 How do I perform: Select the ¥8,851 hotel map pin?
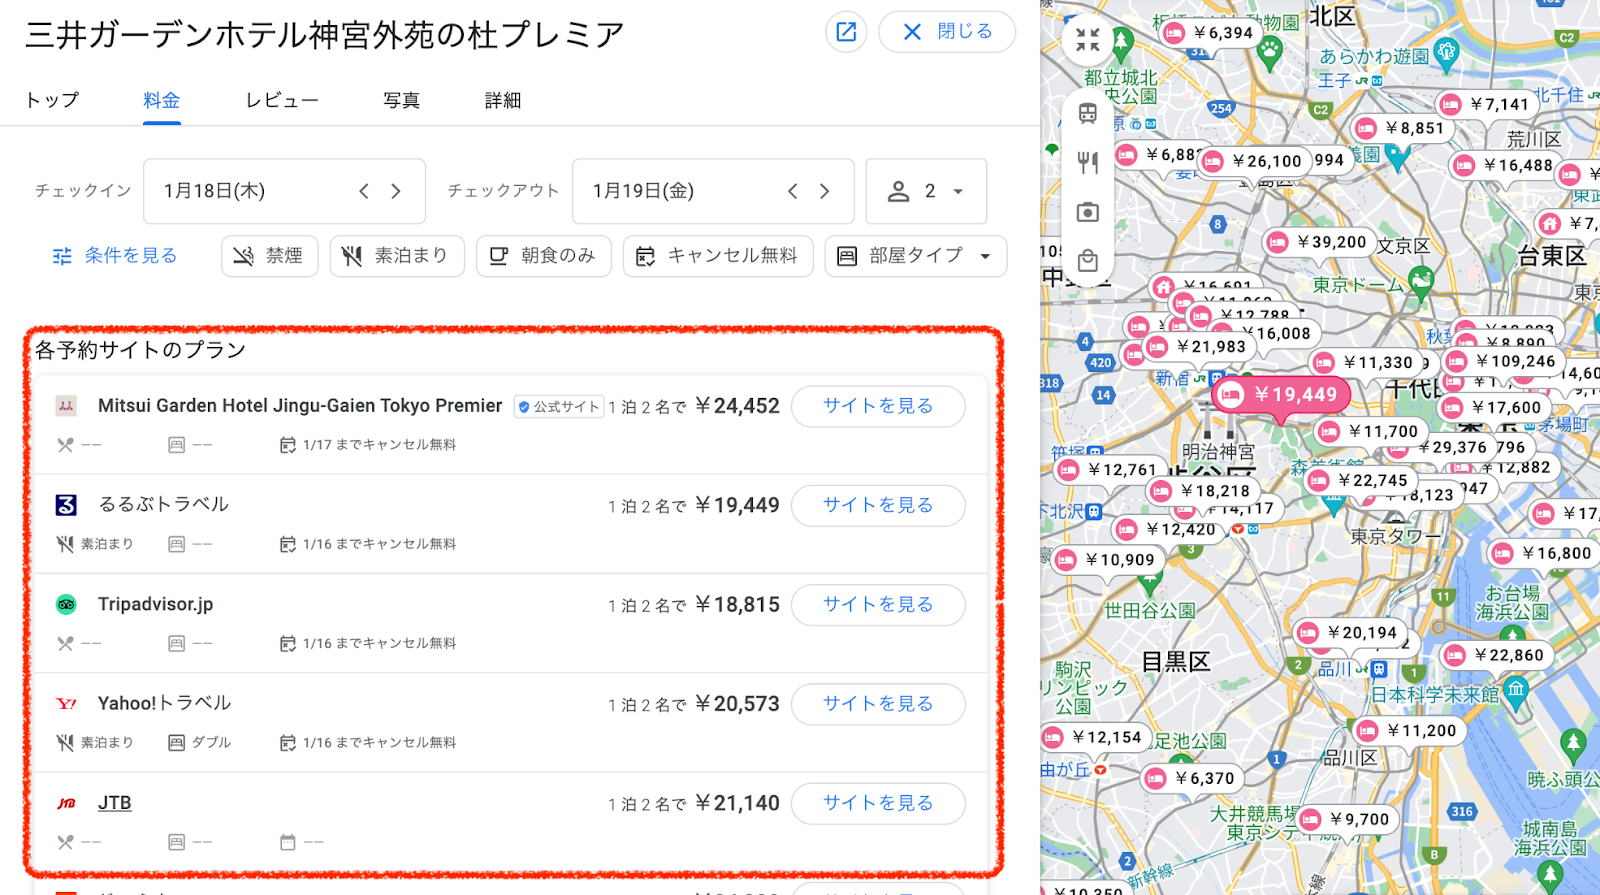point(1401,128)
